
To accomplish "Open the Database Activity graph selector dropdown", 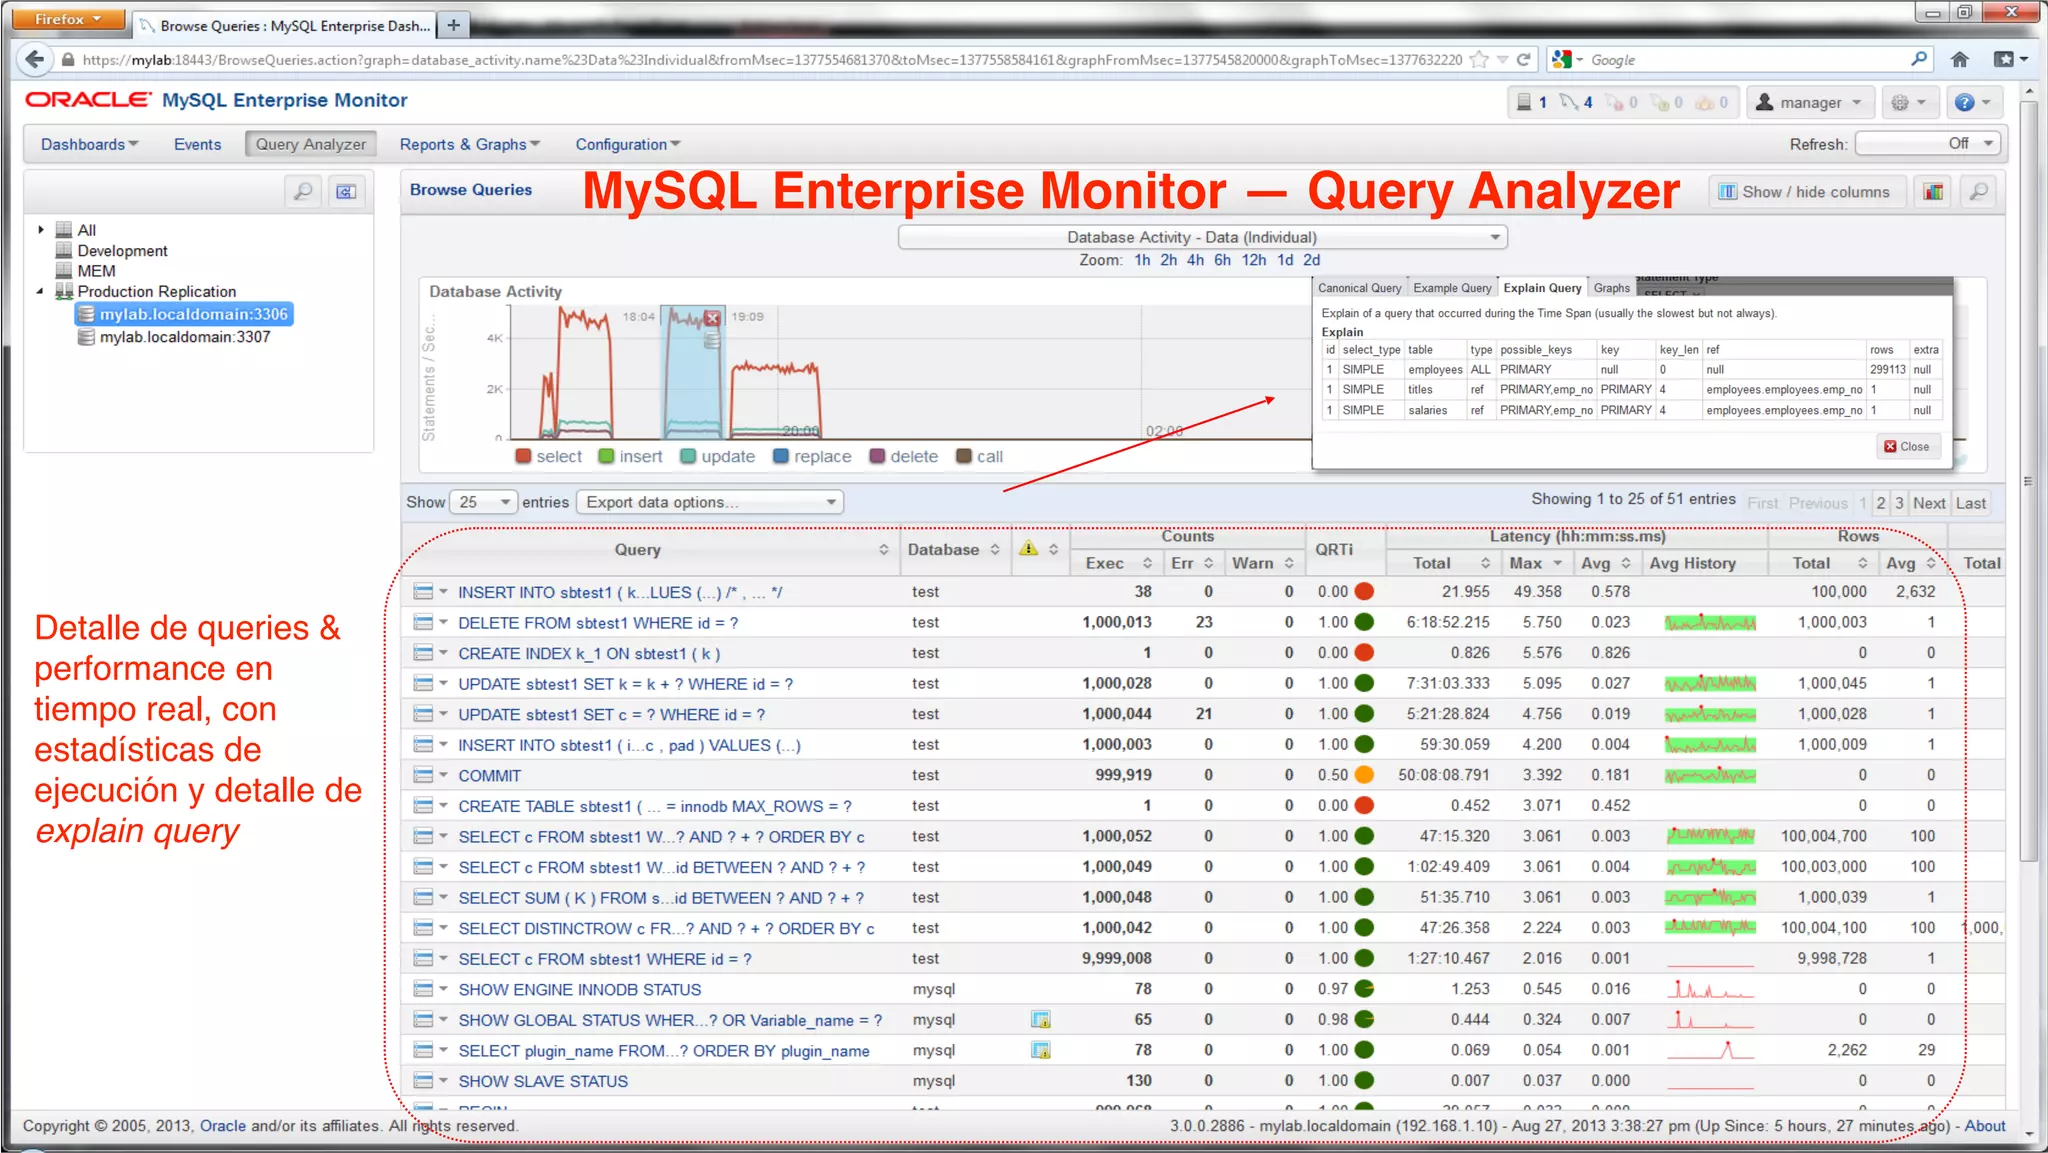I will [1202, 237].
